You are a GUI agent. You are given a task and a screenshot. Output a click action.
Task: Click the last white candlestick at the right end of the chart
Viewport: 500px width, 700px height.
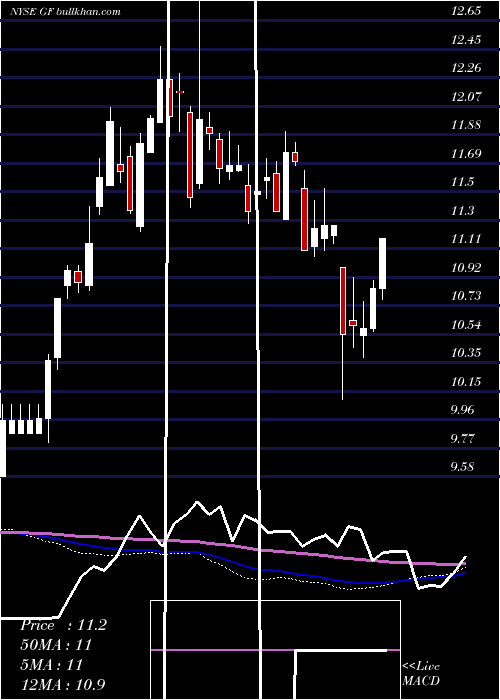coord(383,264)
